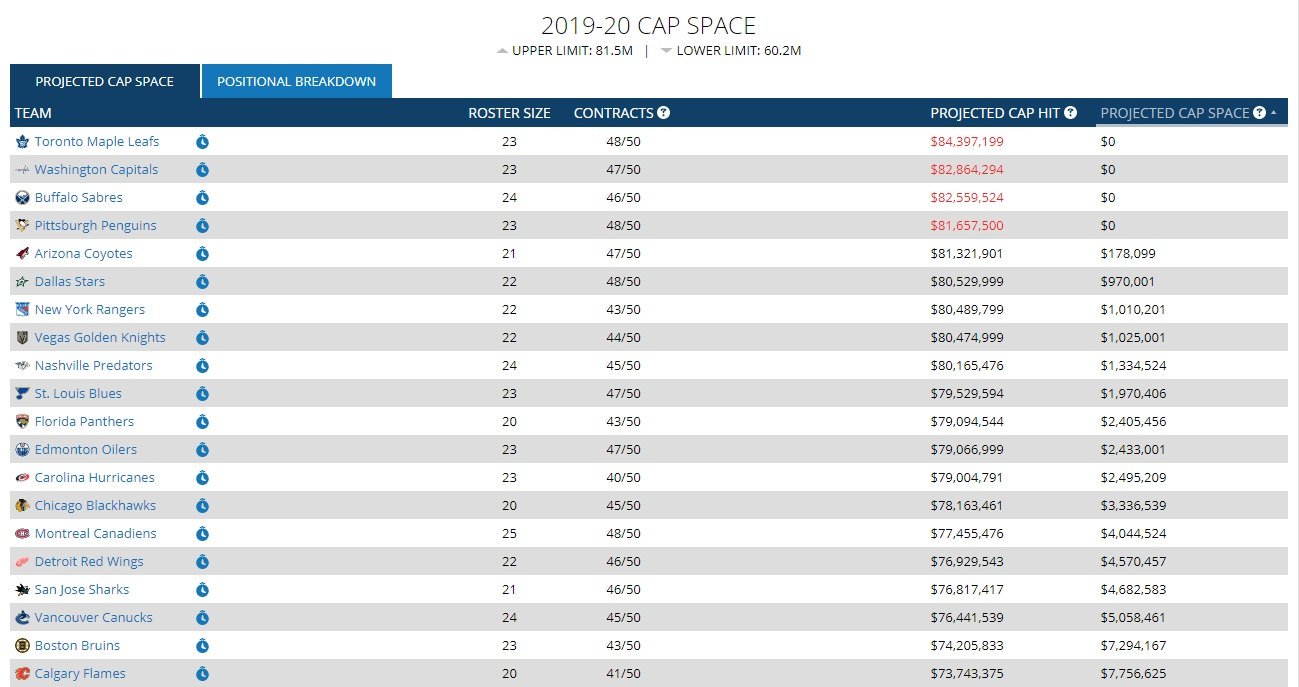
Task: Open the clock icon beside Dallas Stars
Action: coord(202,282)
